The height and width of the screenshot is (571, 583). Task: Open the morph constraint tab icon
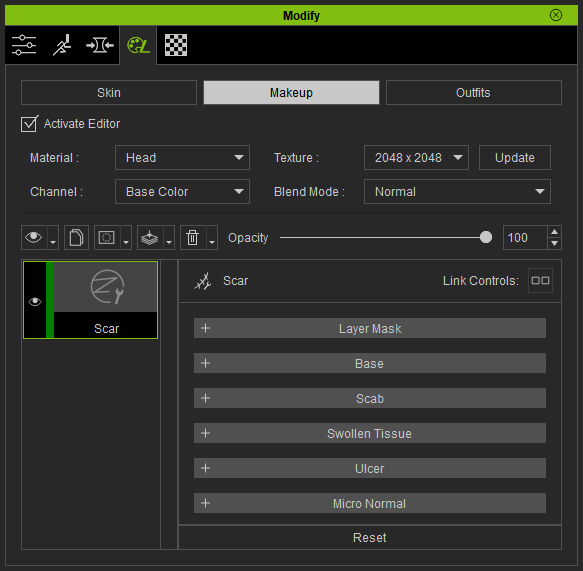point(100,45)
